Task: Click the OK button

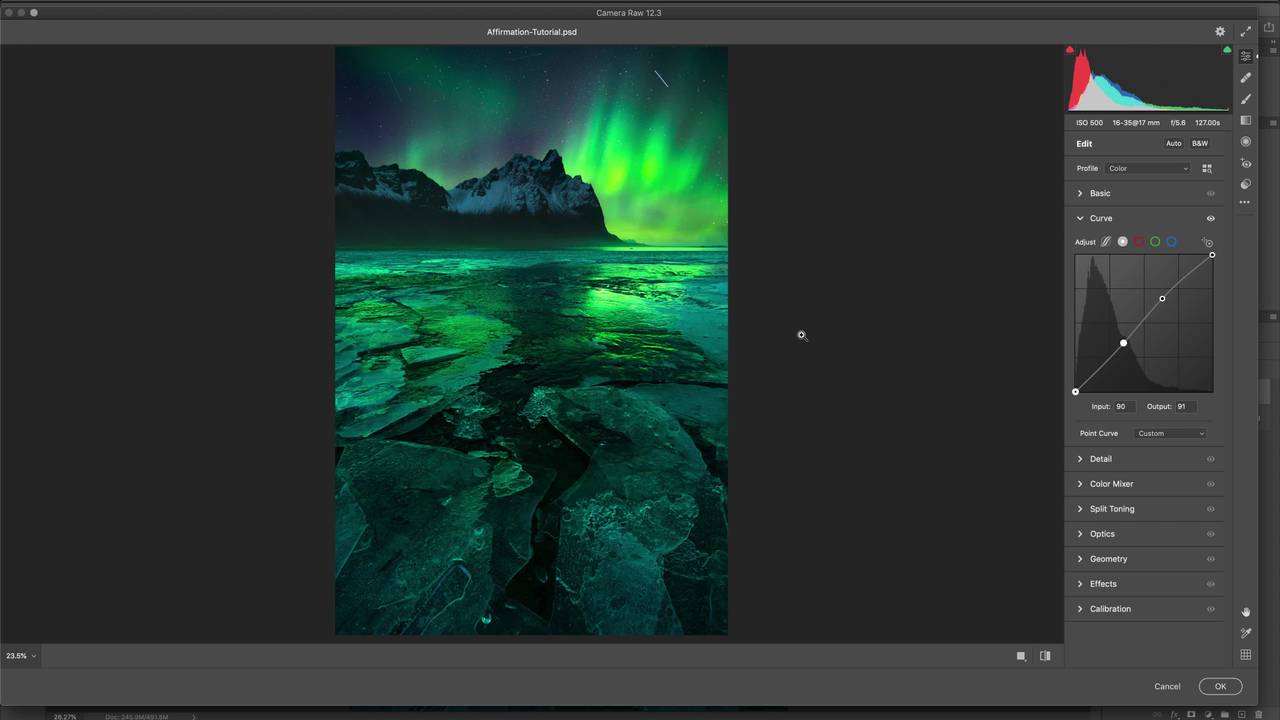Action: tap(1220, 686)
